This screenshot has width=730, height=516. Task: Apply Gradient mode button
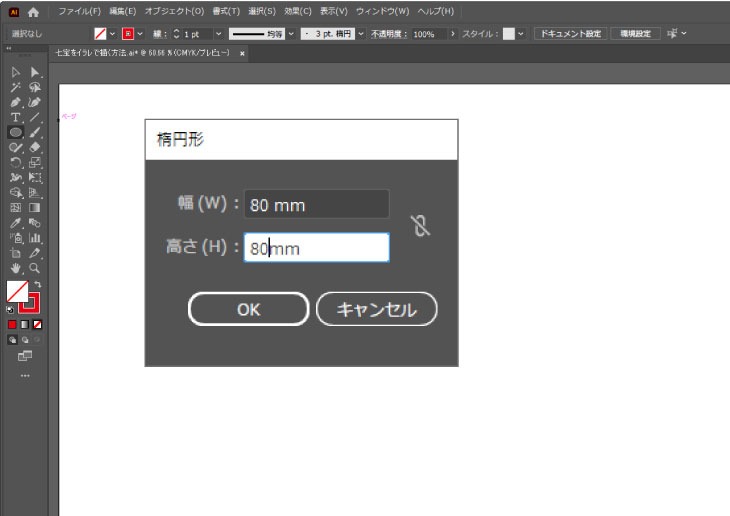(25, 325)
